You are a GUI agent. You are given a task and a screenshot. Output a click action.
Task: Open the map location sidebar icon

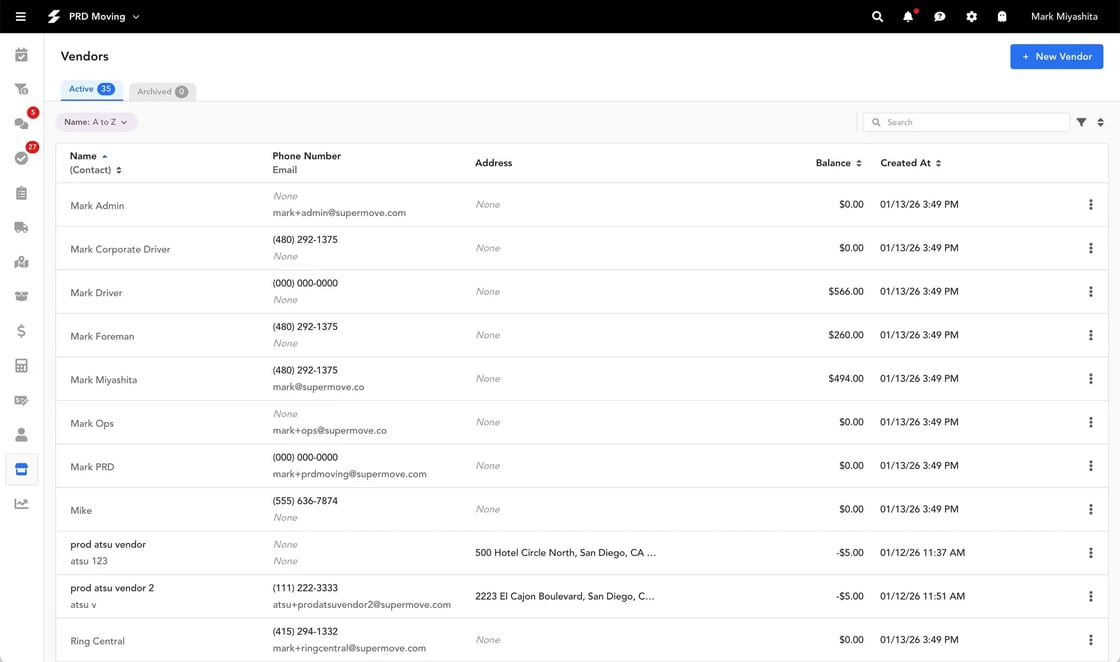tap(21, 262)
